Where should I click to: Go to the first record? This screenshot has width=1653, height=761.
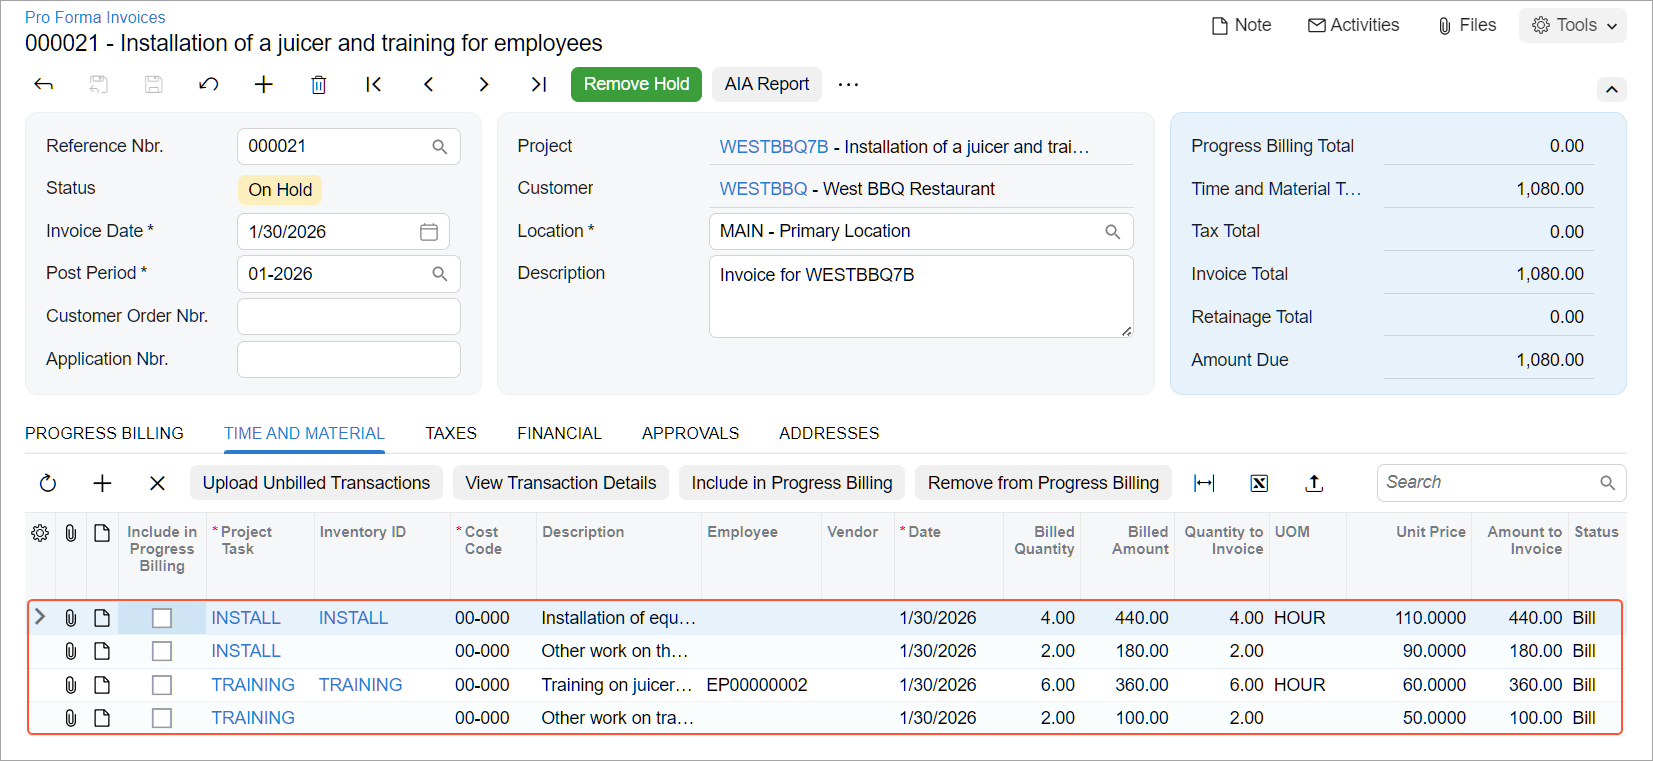pos(373,84)
